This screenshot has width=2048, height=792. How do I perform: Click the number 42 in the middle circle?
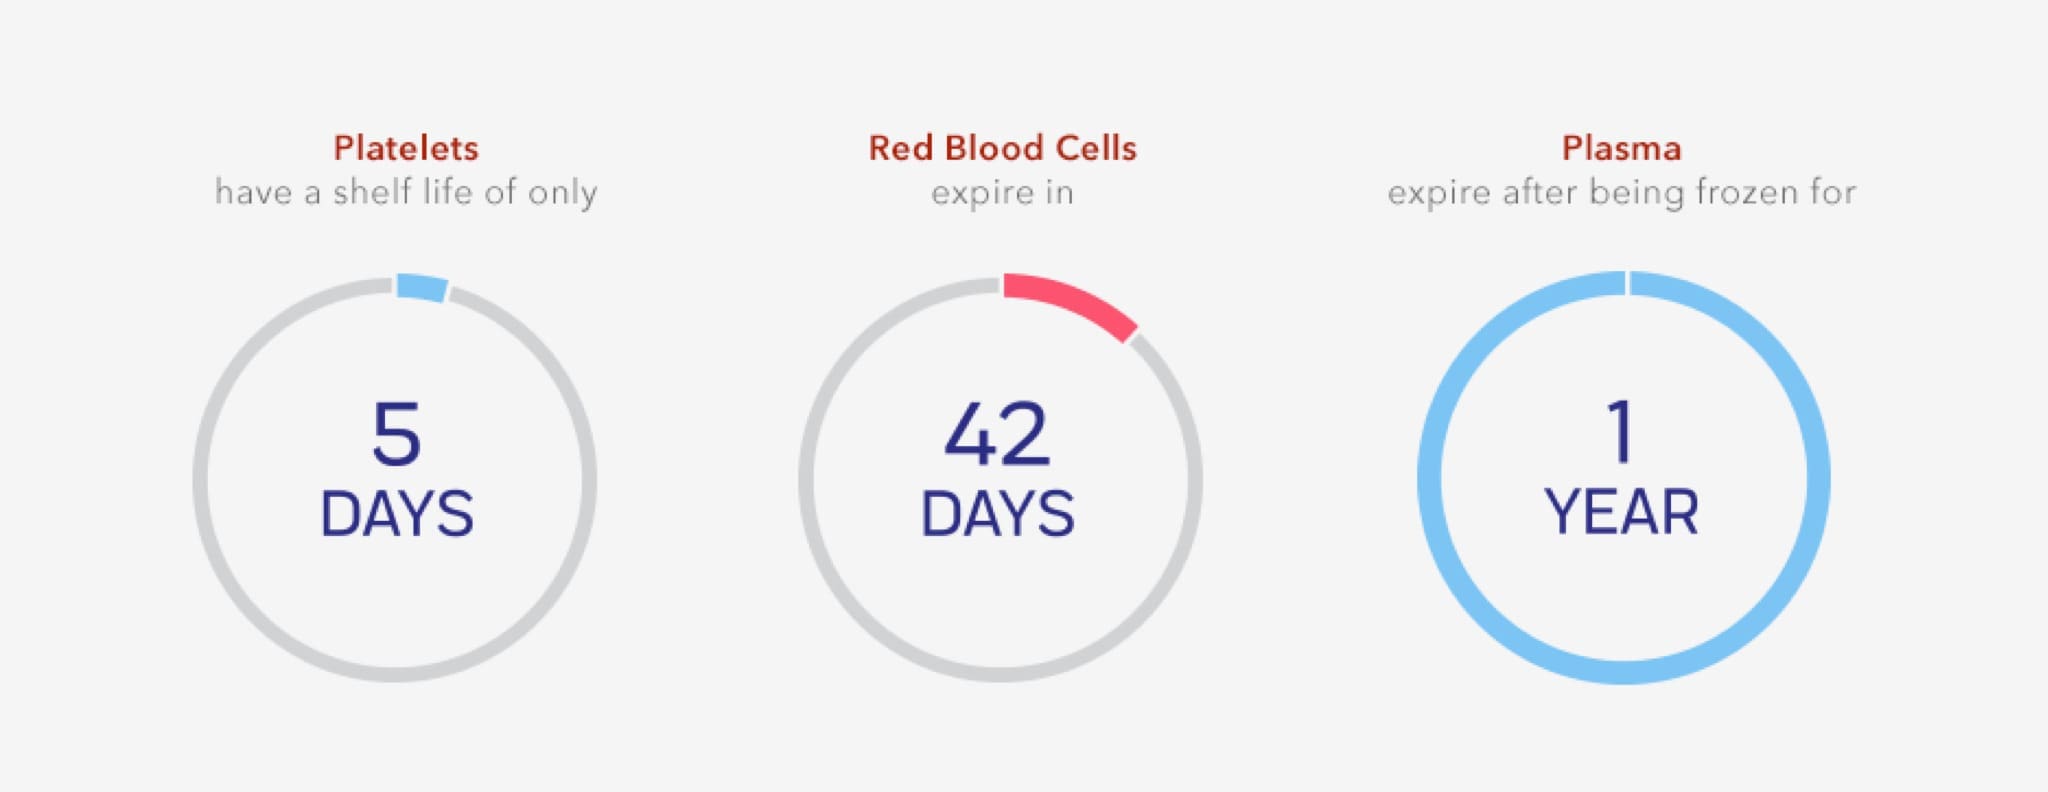[997, 433]
